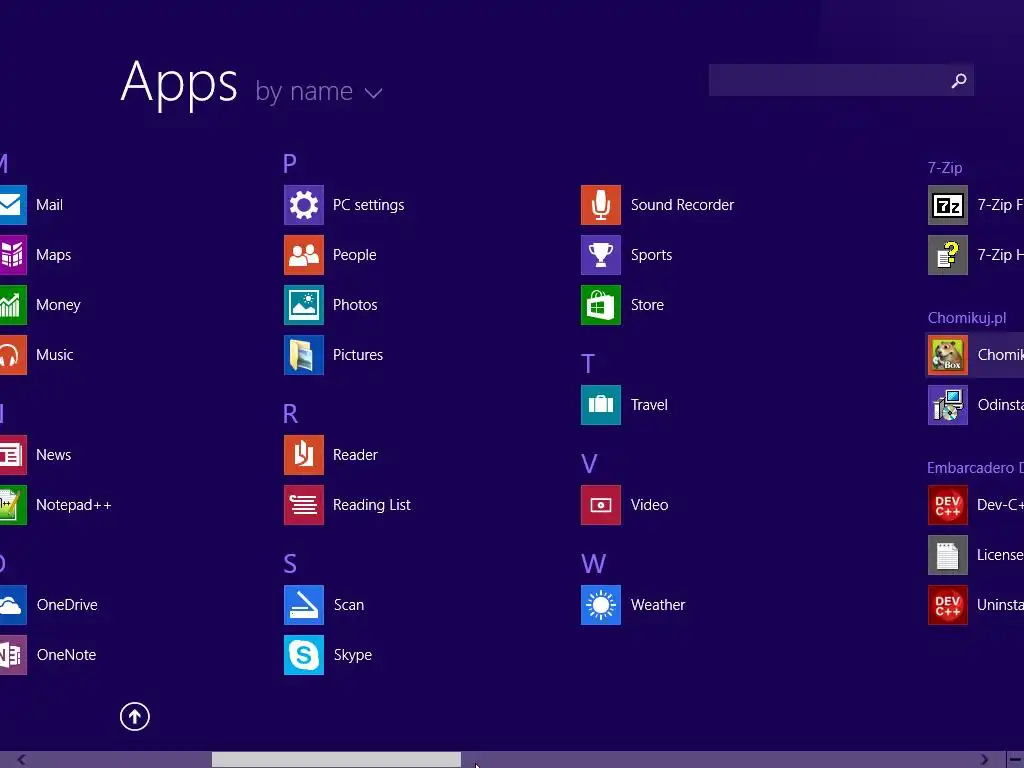Click the 'Travel' label
This screenshot has height=768, width=1024.
pyautogui.click(x=649, y=405)
